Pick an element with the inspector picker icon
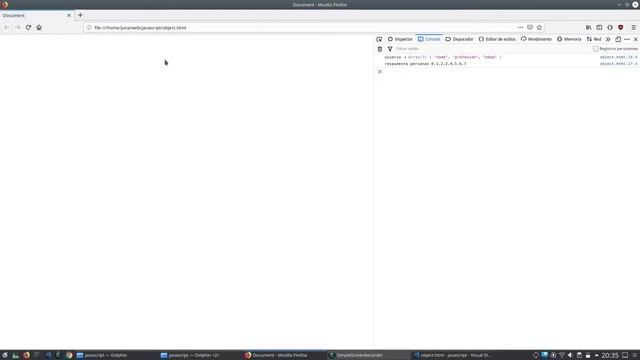This screenshot has width=640, height=360. pos(379,39)
